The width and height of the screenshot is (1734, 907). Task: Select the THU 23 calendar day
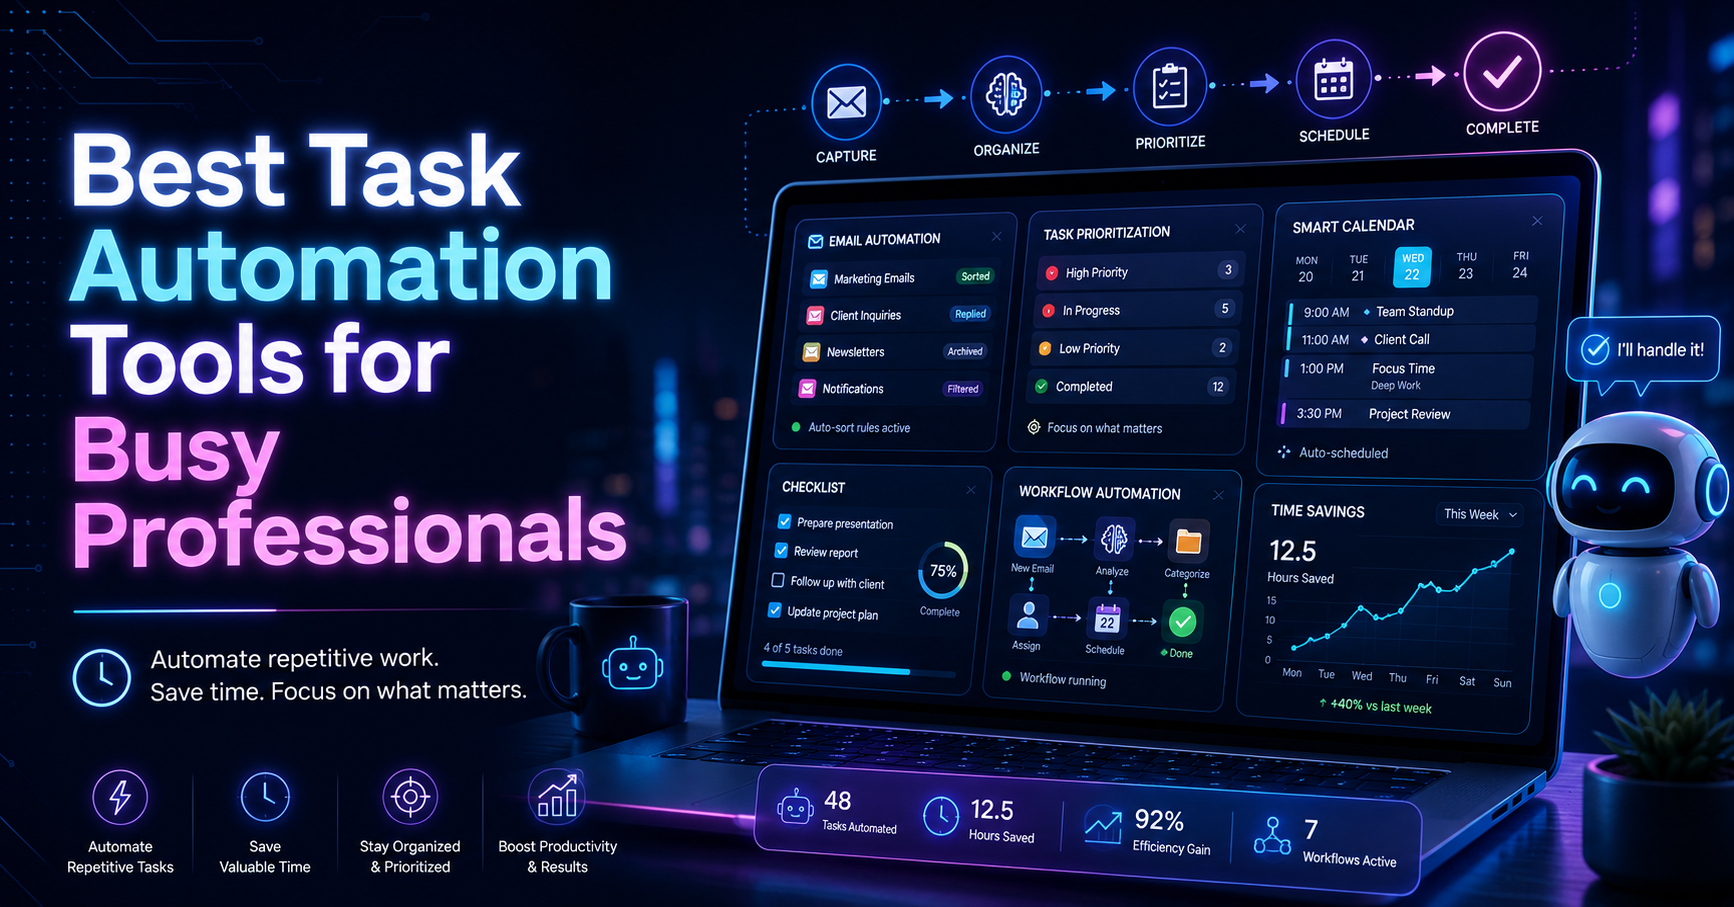[1466, 266]
